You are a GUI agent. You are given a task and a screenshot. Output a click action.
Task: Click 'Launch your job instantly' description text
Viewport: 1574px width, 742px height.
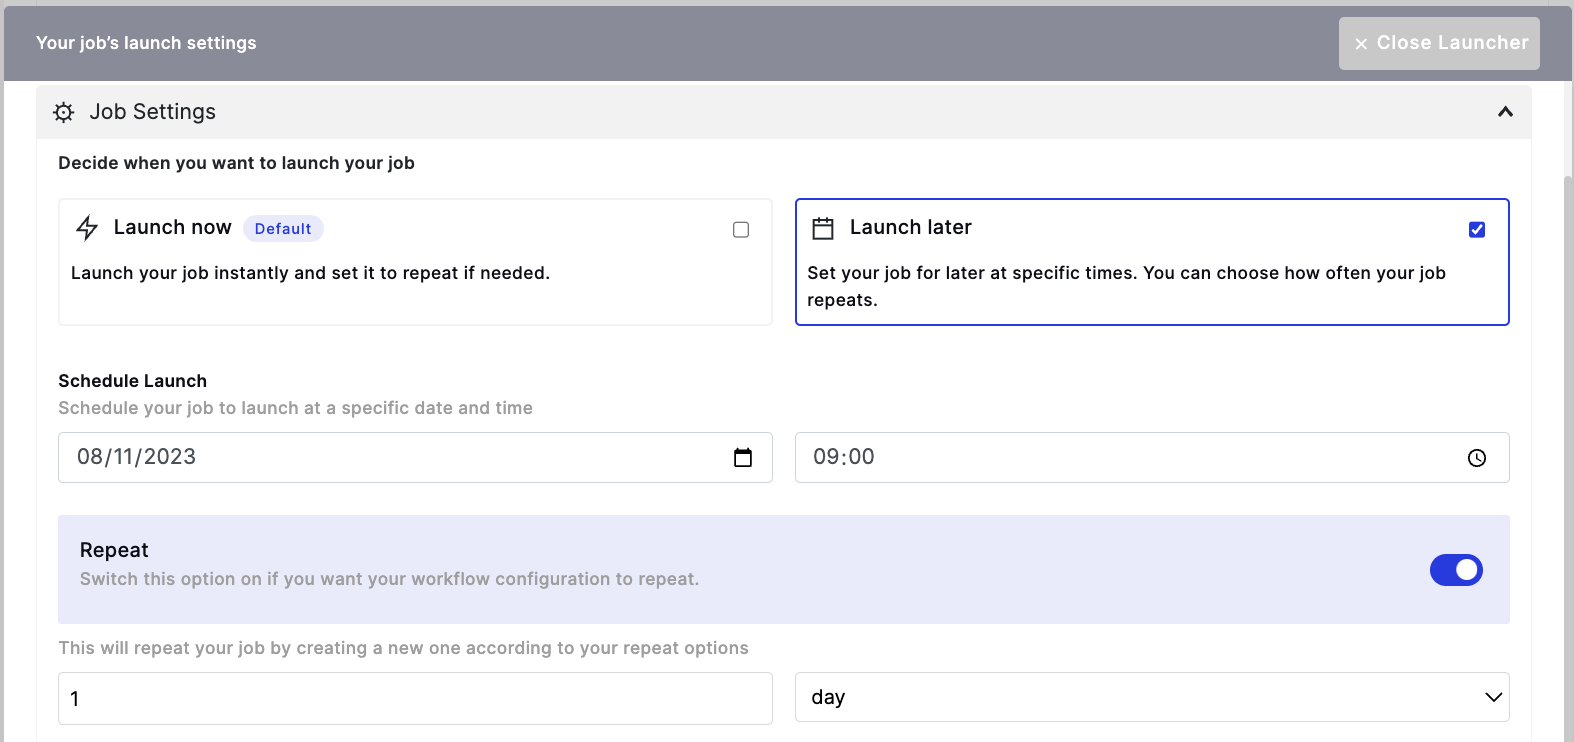310,273
